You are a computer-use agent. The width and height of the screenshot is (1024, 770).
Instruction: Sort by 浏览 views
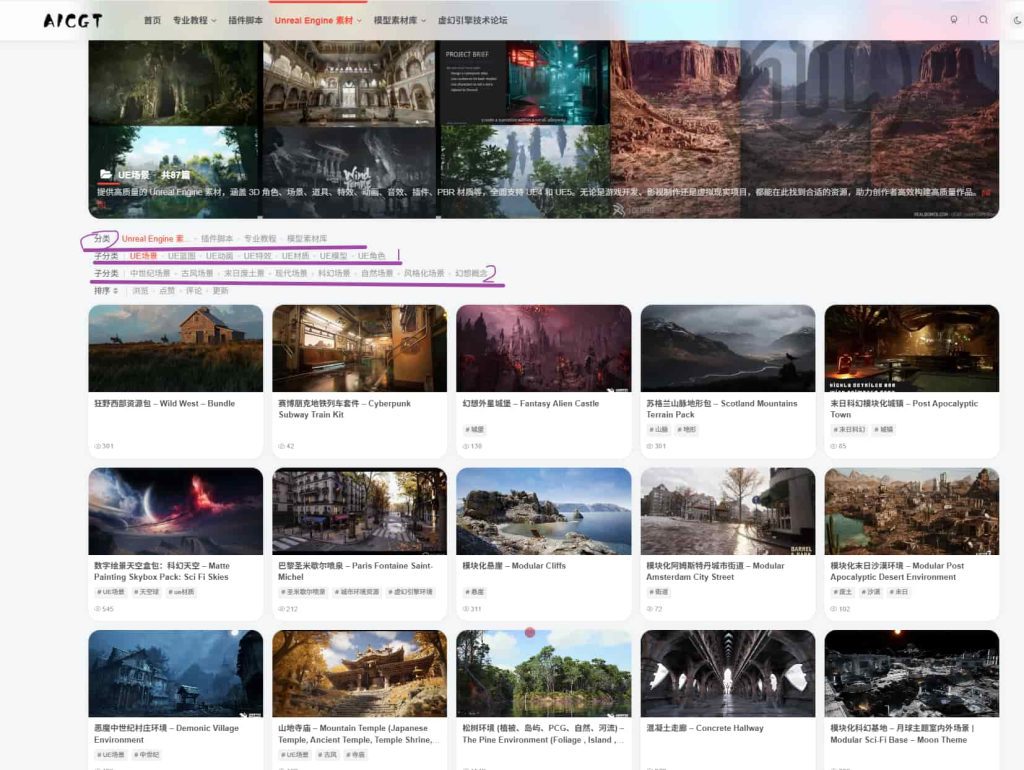pos(140,291)
